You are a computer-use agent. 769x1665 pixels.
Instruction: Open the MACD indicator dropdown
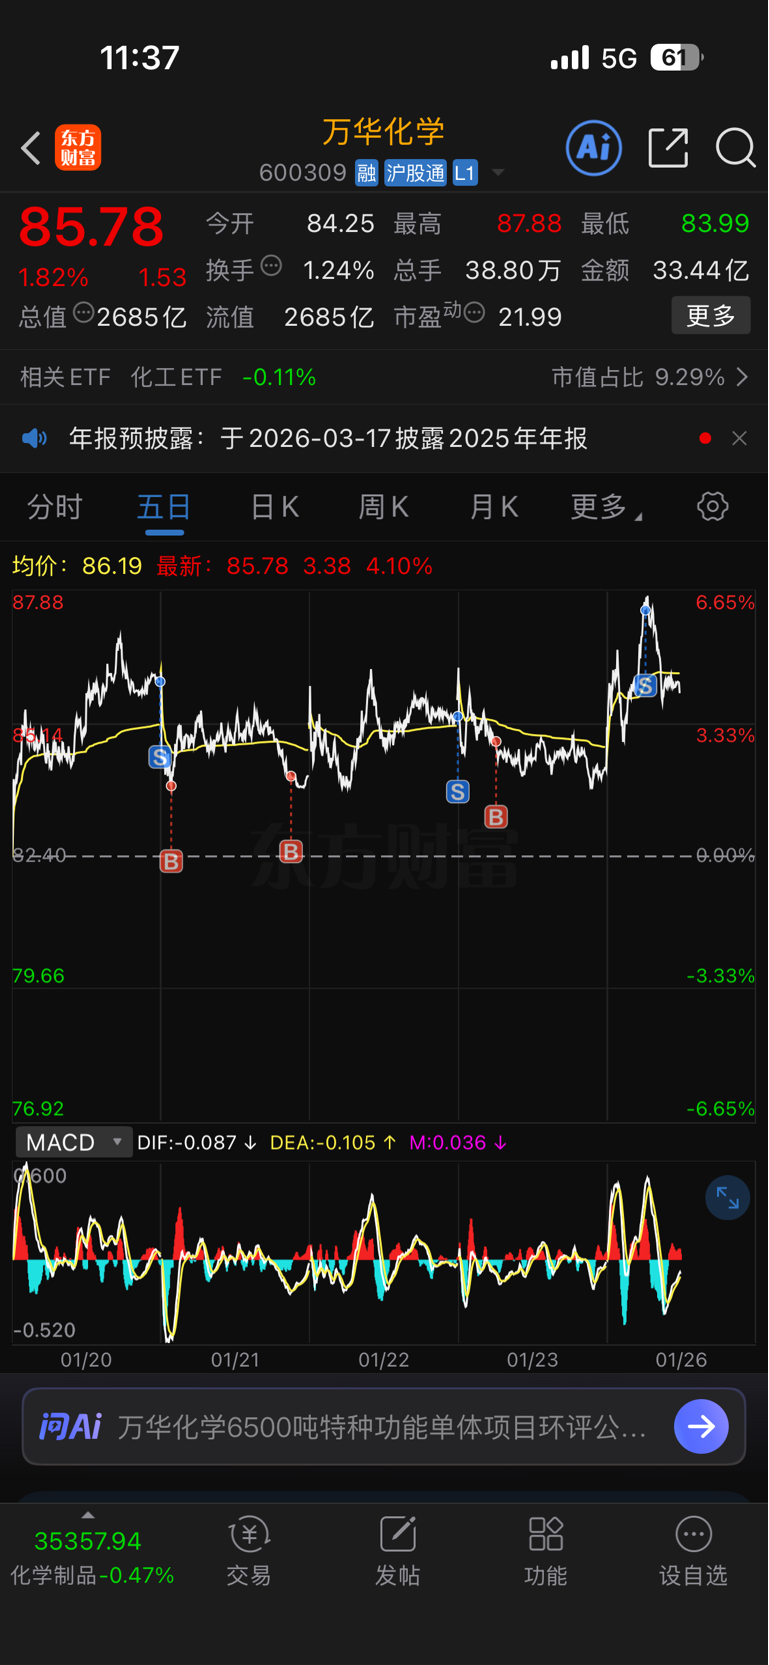click(x=74, y=1142)
